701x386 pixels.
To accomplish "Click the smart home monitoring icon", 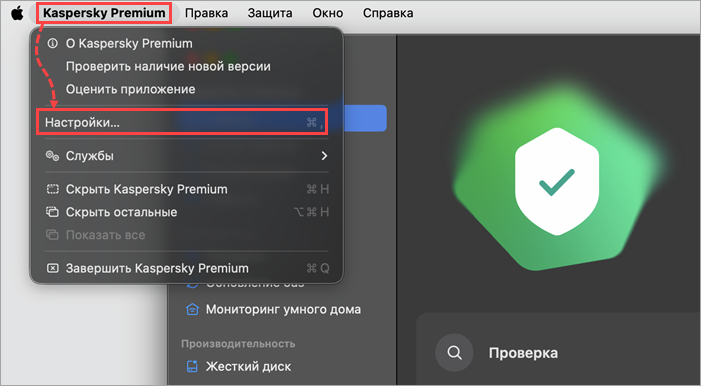I will point(192,310).
